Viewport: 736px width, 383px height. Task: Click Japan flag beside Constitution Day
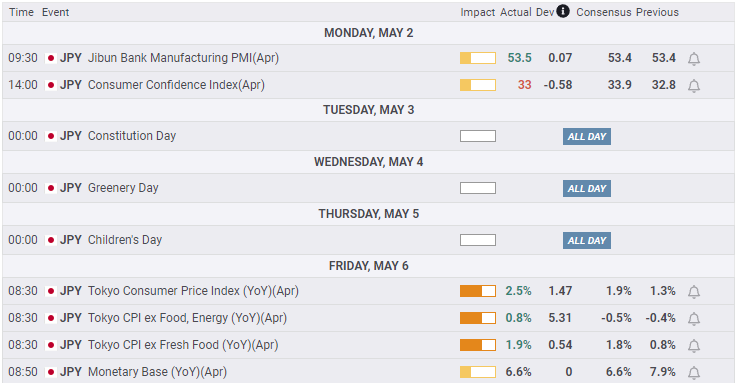(x=51, y=136)
